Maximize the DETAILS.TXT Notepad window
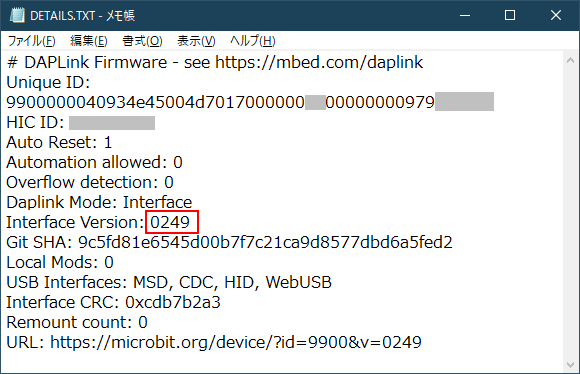Image resolution: width=580 pixels, height=374 pixels. [x=510, y=16]
